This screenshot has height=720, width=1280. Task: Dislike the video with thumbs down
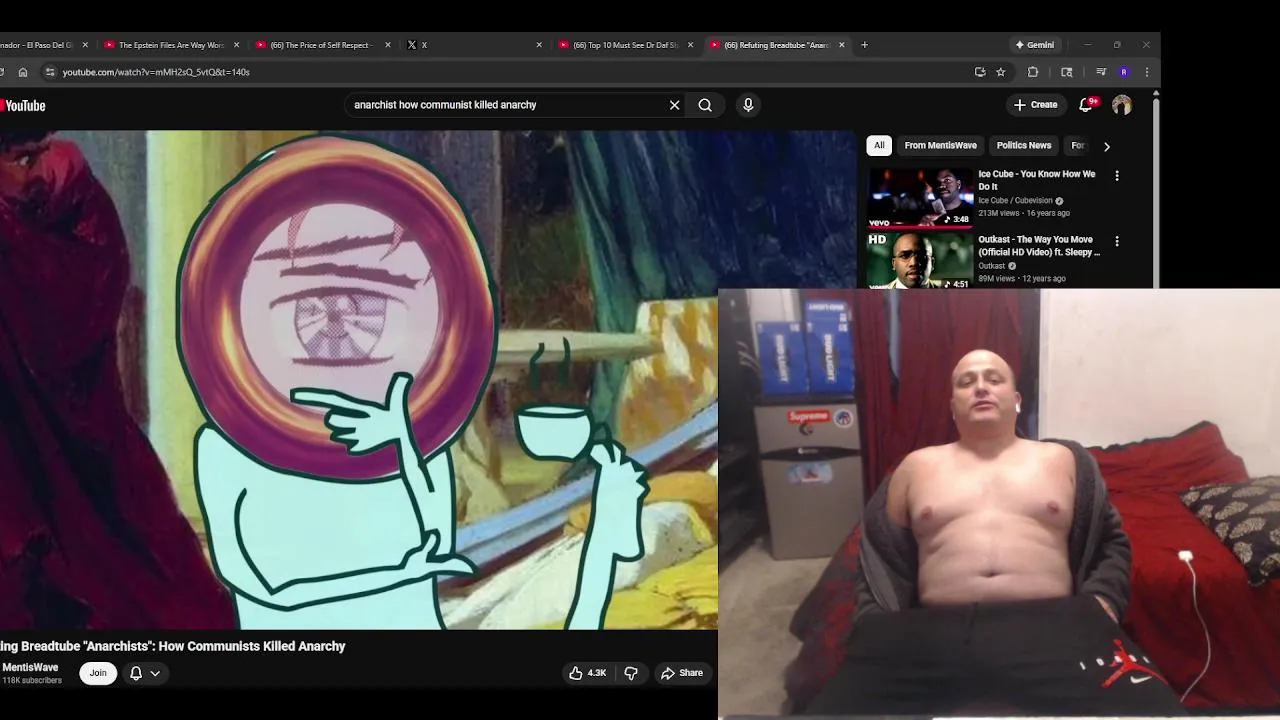pos(631,673)
